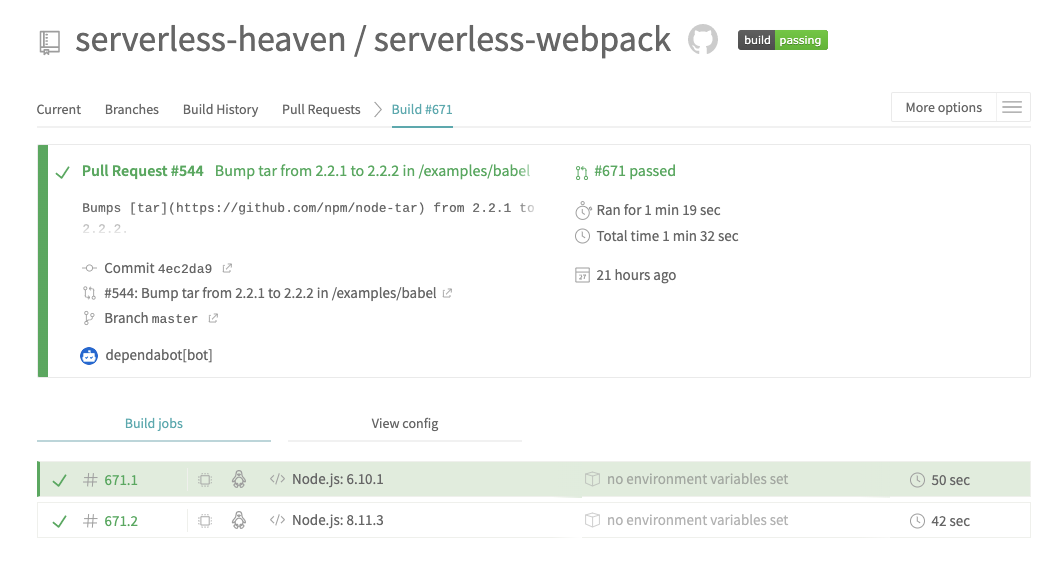Open Commit 4ec2da9 on GitHub
The width and height of the screenshot is (1054, 567).
tap(158, 268)
